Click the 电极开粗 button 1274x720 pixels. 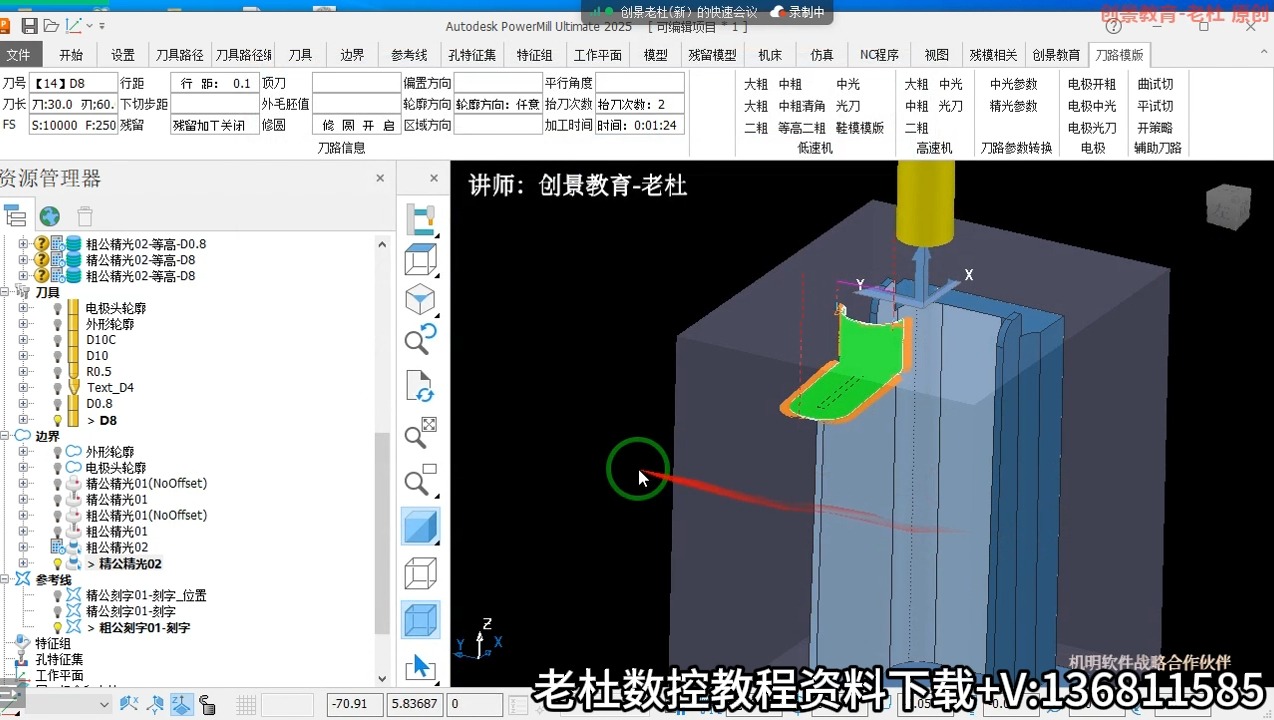1092,84
